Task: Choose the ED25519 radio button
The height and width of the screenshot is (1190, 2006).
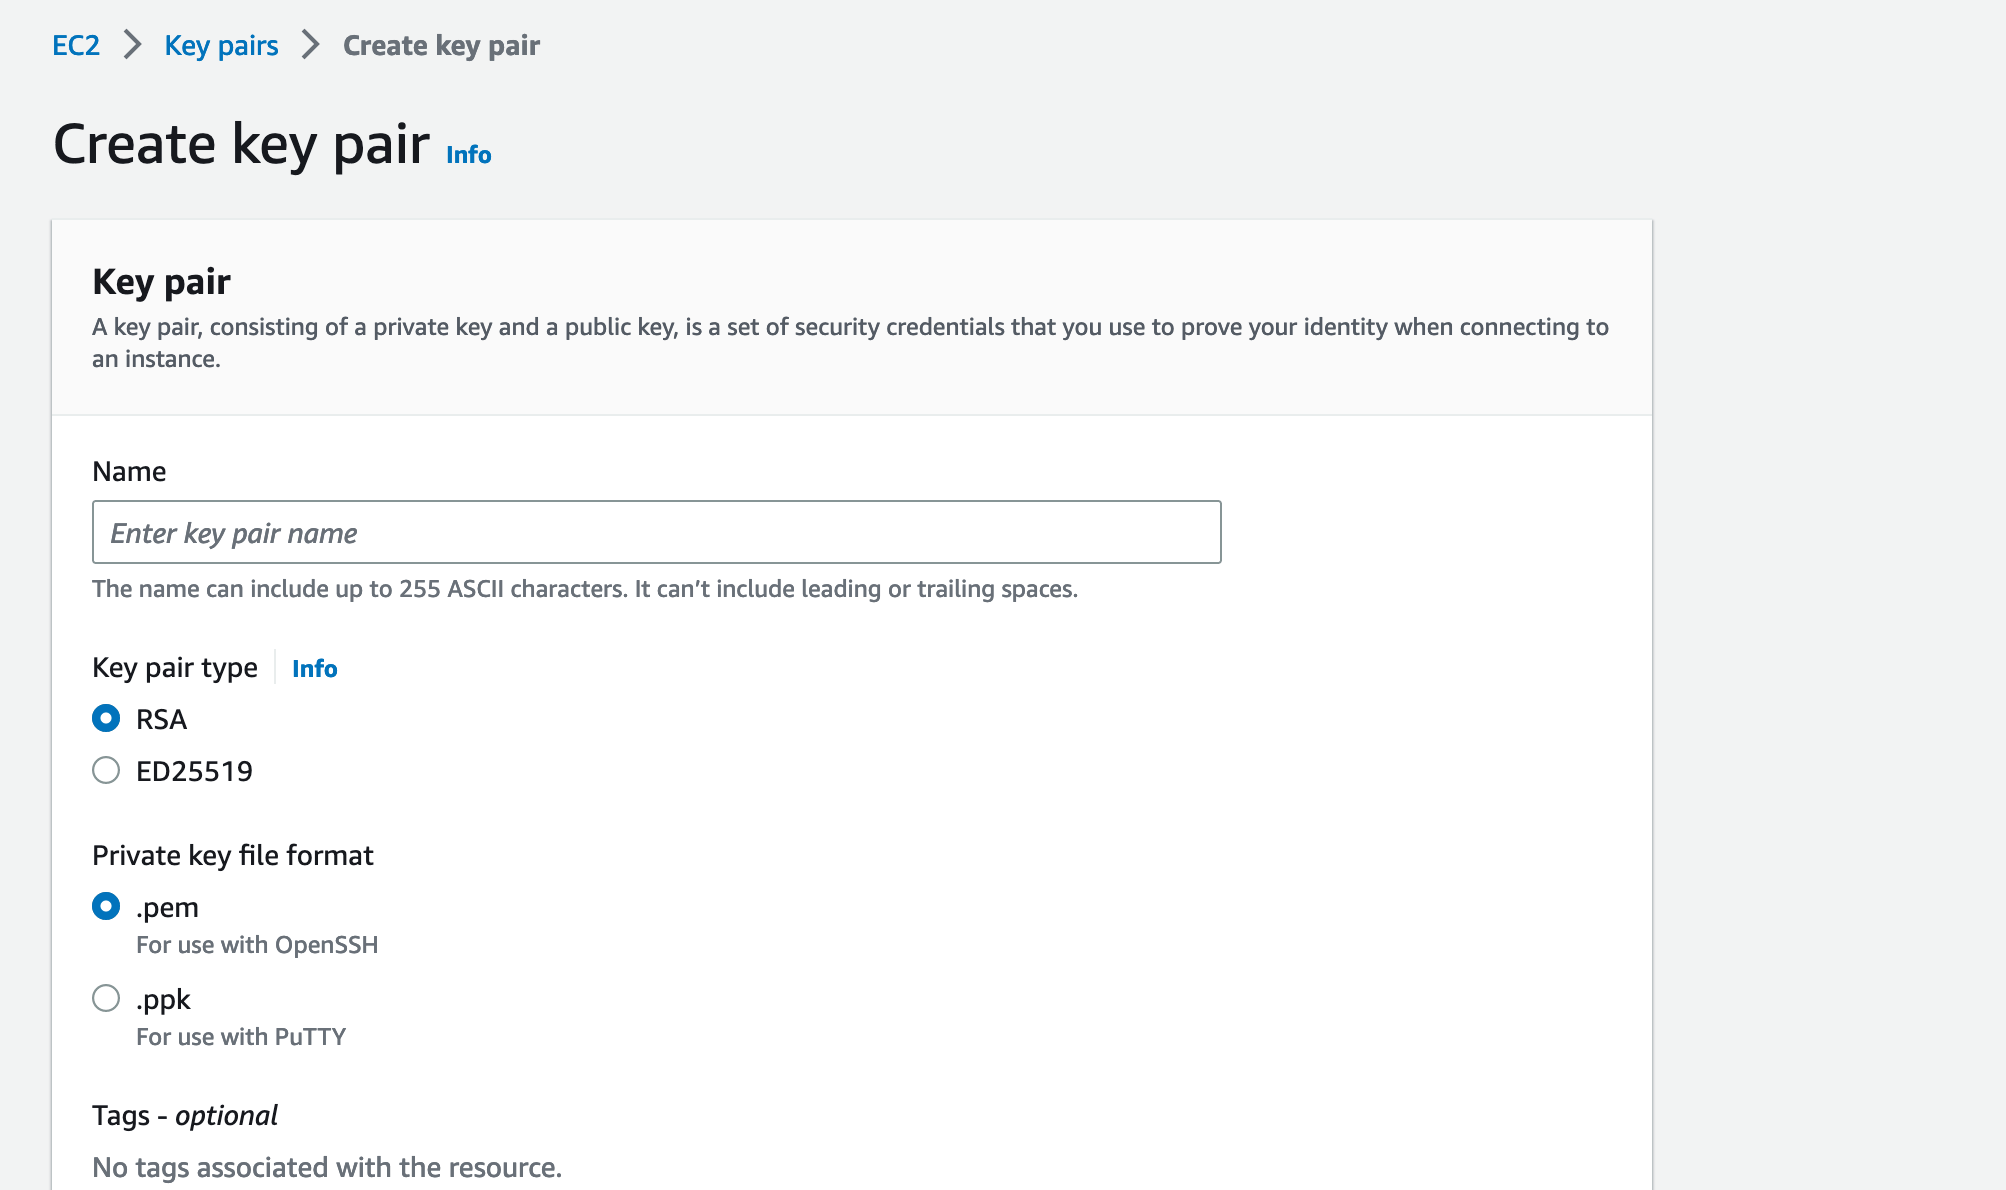Action: coord(106,770)
